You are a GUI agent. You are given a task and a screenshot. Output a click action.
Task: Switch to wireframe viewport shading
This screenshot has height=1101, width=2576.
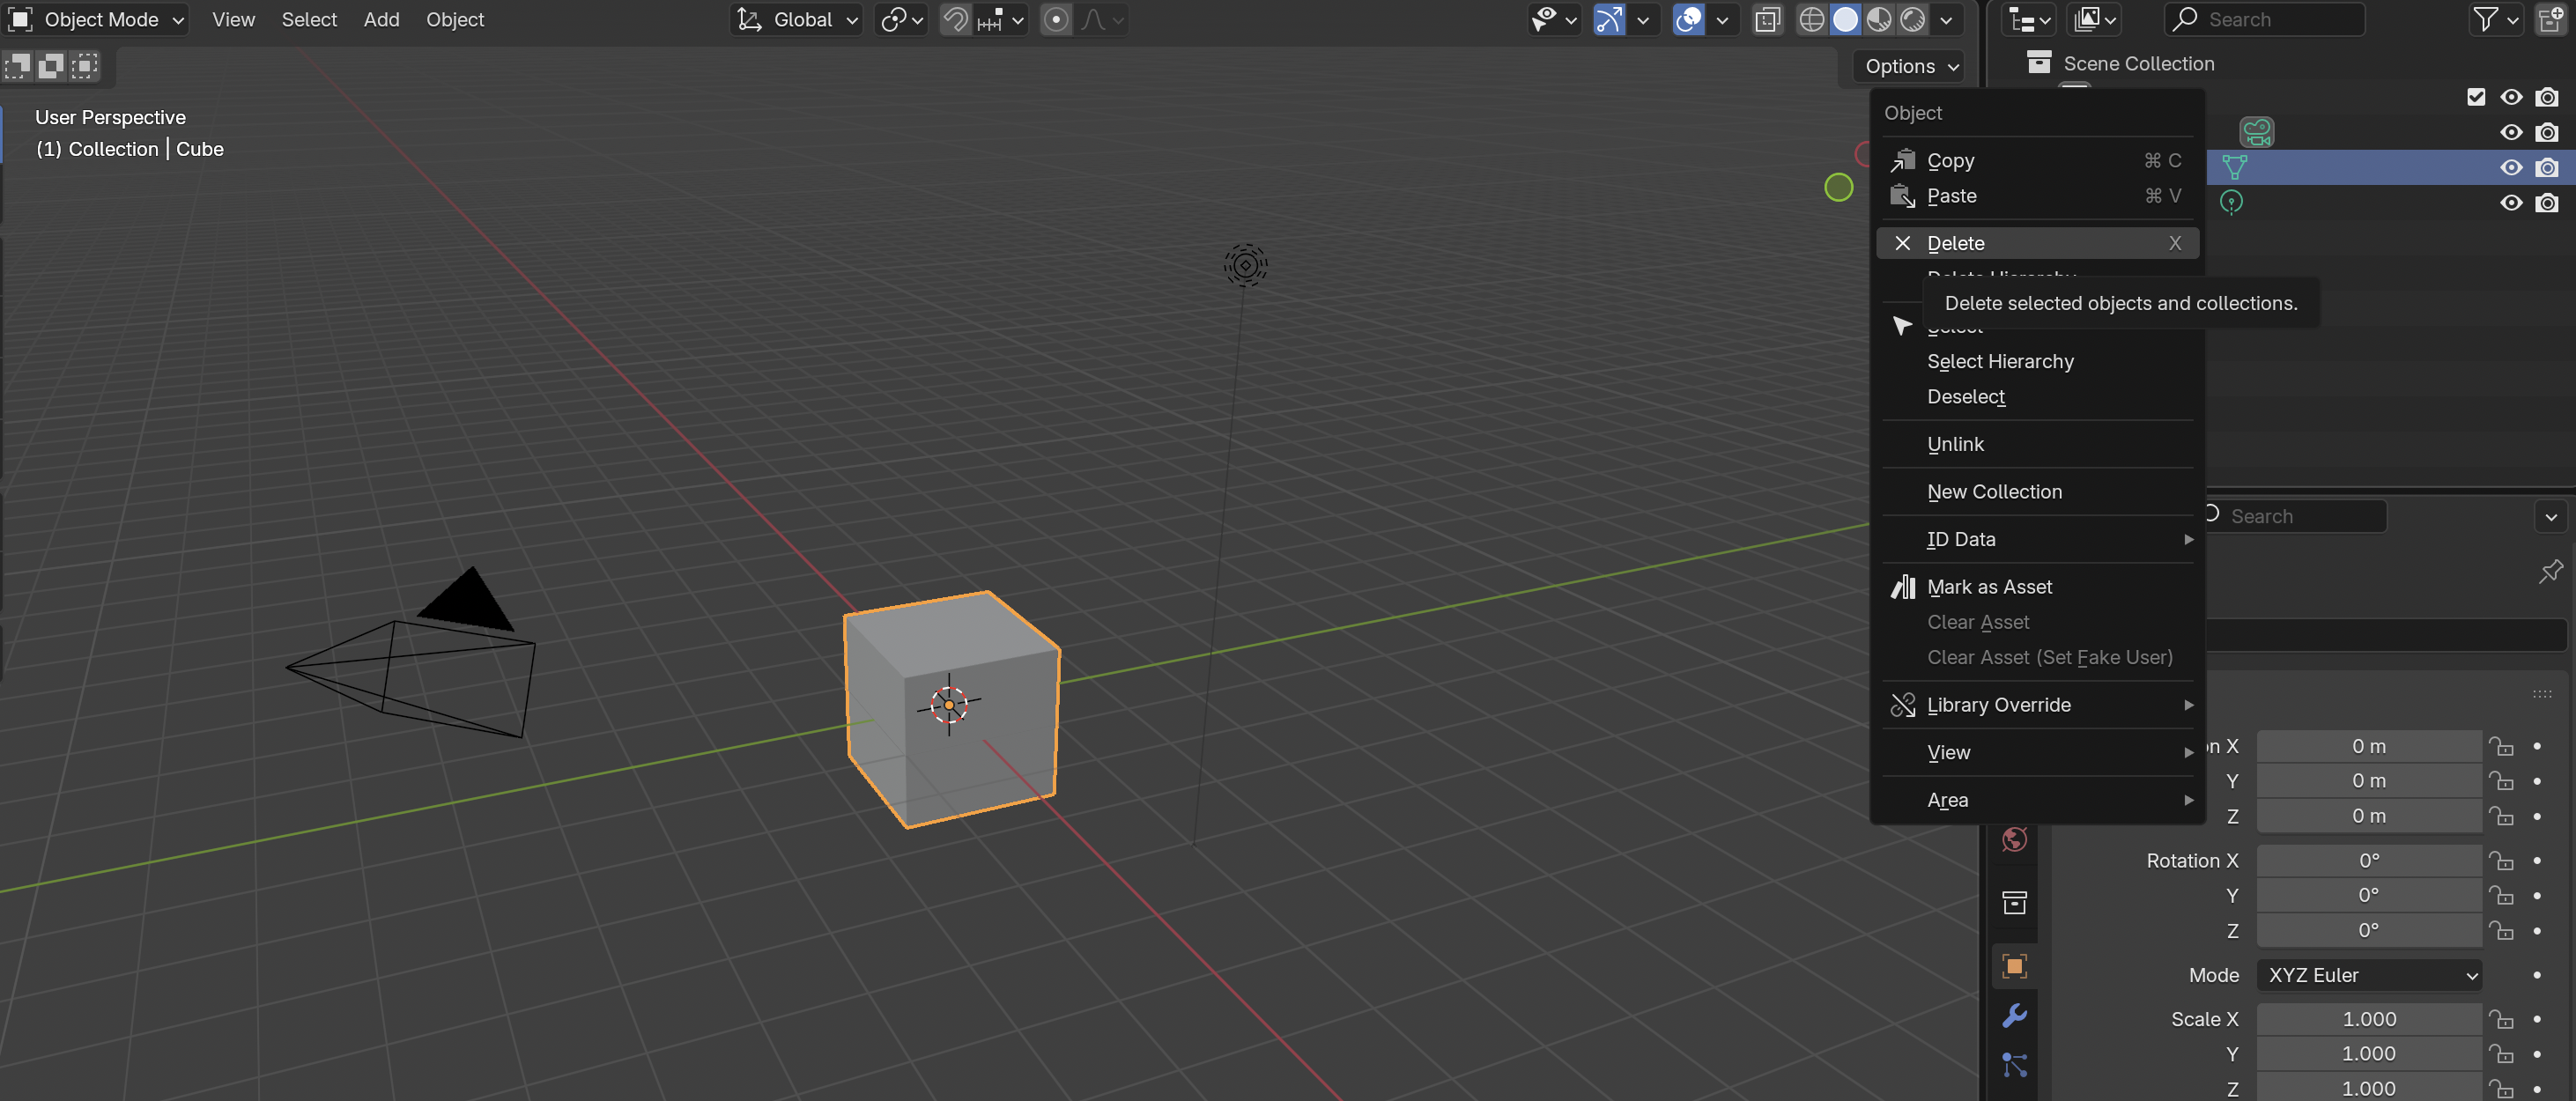tap(1811, 19)
